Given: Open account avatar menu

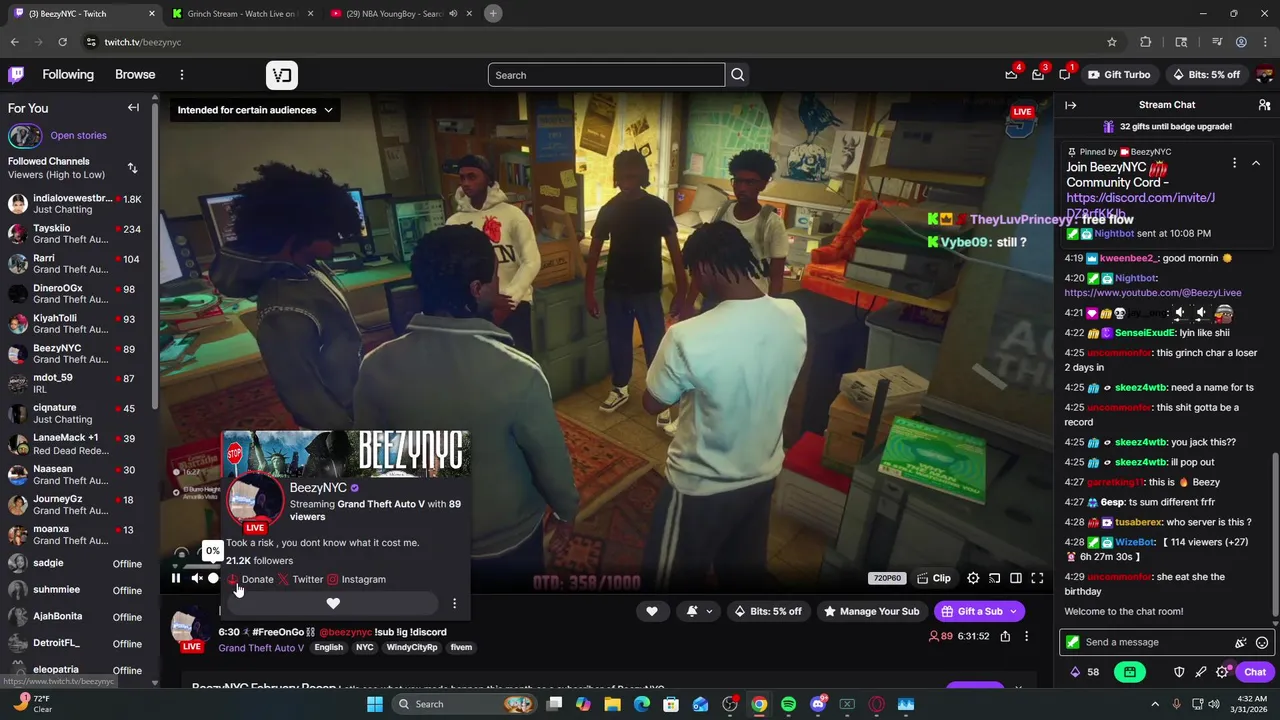Looking at the screenshot, I should pyautogui.click(x=1264, y=75).
